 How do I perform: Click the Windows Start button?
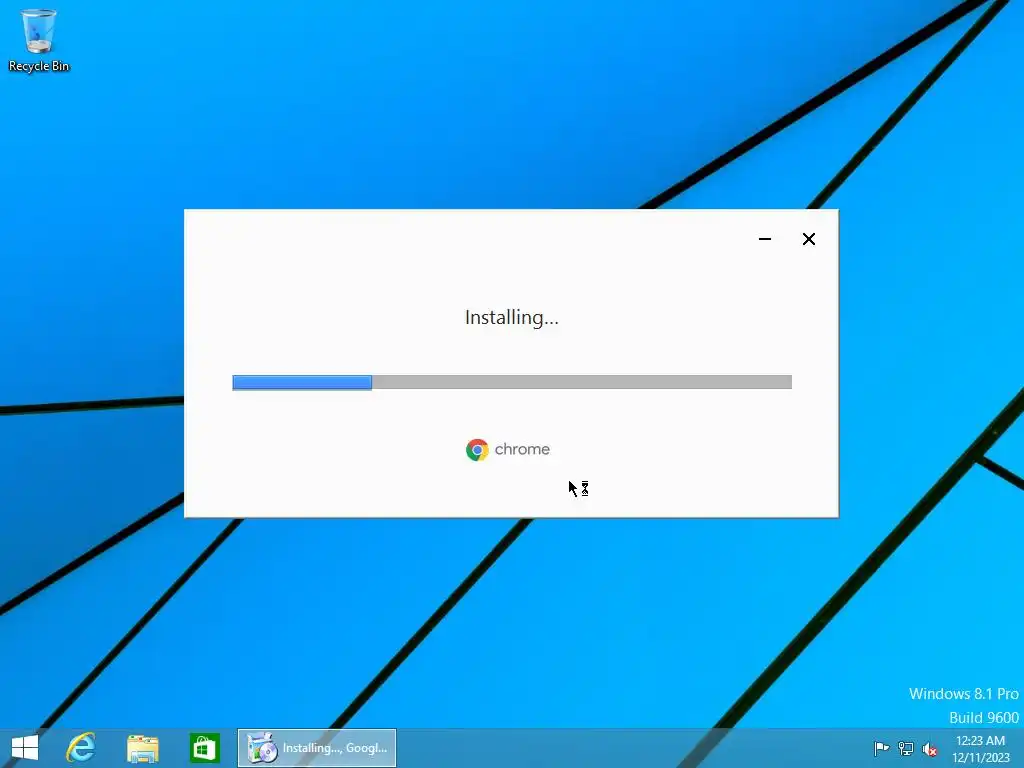tap(25, 748)
